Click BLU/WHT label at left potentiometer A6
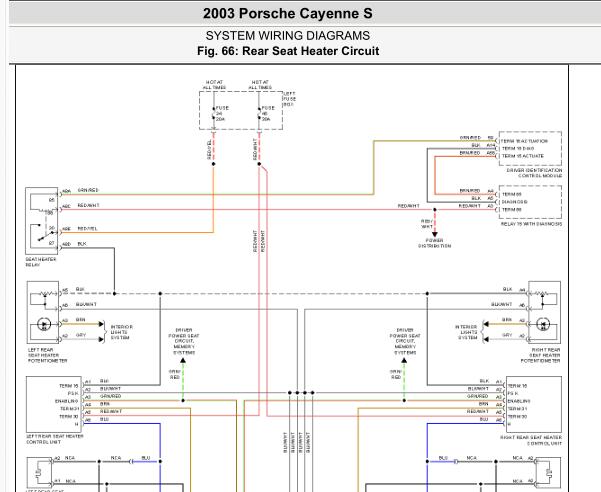601x492 pixels. pos(86,304)
